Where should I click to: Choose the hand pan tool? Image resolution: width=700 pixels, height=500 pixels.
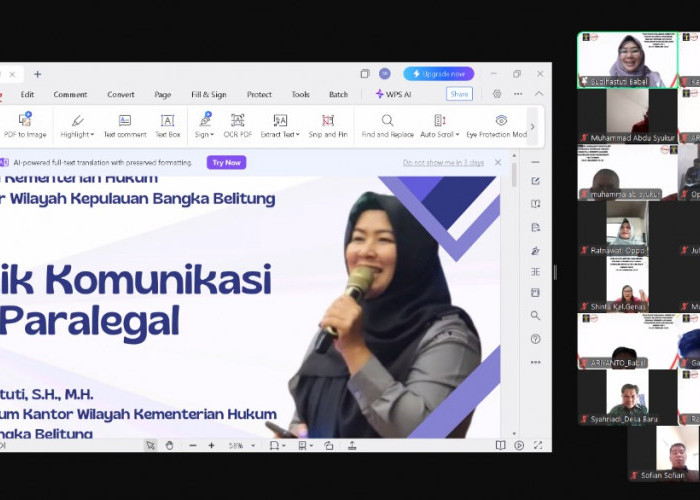(x=169, y=445)
